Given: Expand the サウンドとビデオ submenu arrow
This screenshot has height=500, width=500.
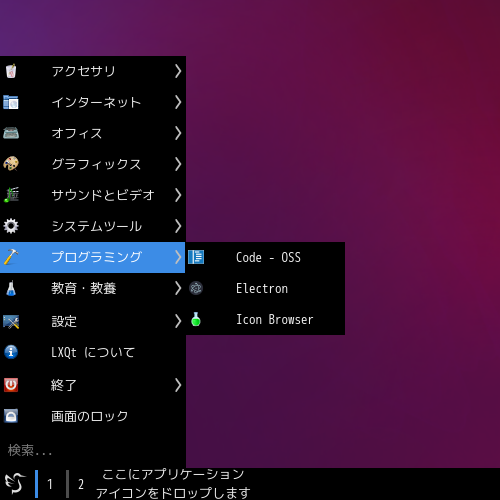Looking at the screenshot, I should 178,195.
